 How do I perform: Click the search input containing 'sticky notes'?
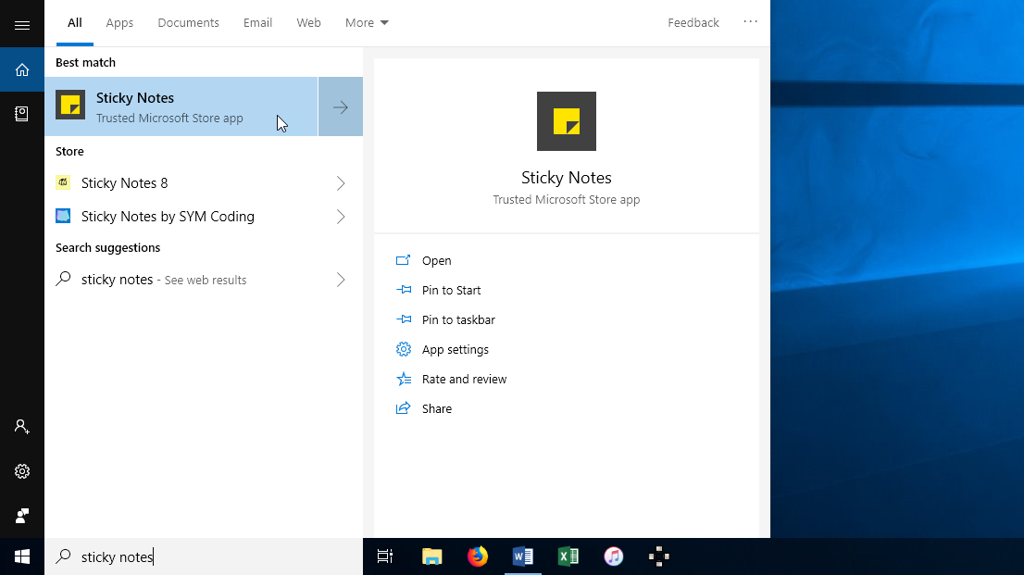[204, 557]
